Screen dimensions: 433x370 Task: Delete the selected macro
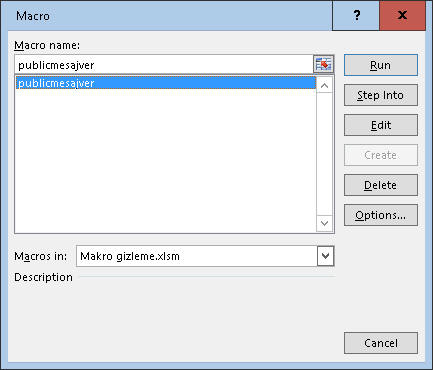coord(381,185)
